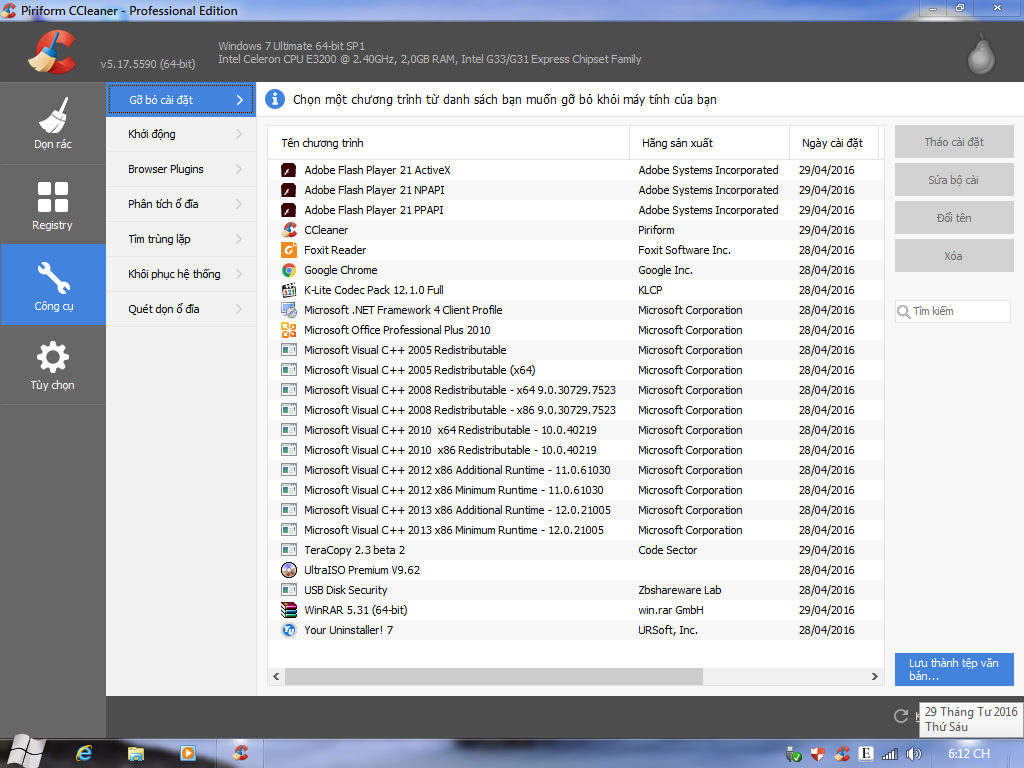Open Khôi phục hệ thống item
This screenshot has width=1024, height=768.
click(x=181, y=274)
